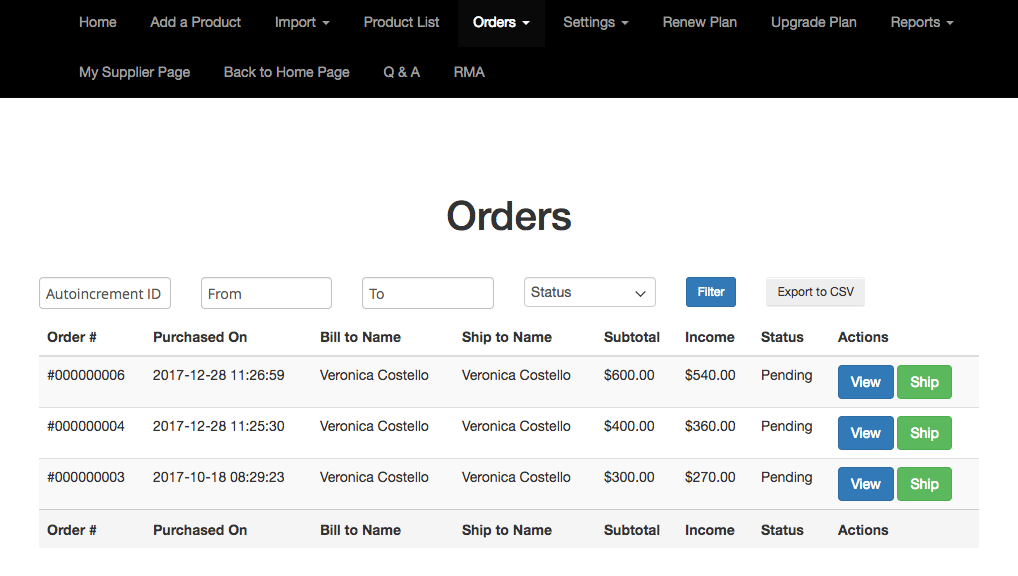Click the From date input field
The width and height of the screenshot is (1018, 576).
(266, 293)
